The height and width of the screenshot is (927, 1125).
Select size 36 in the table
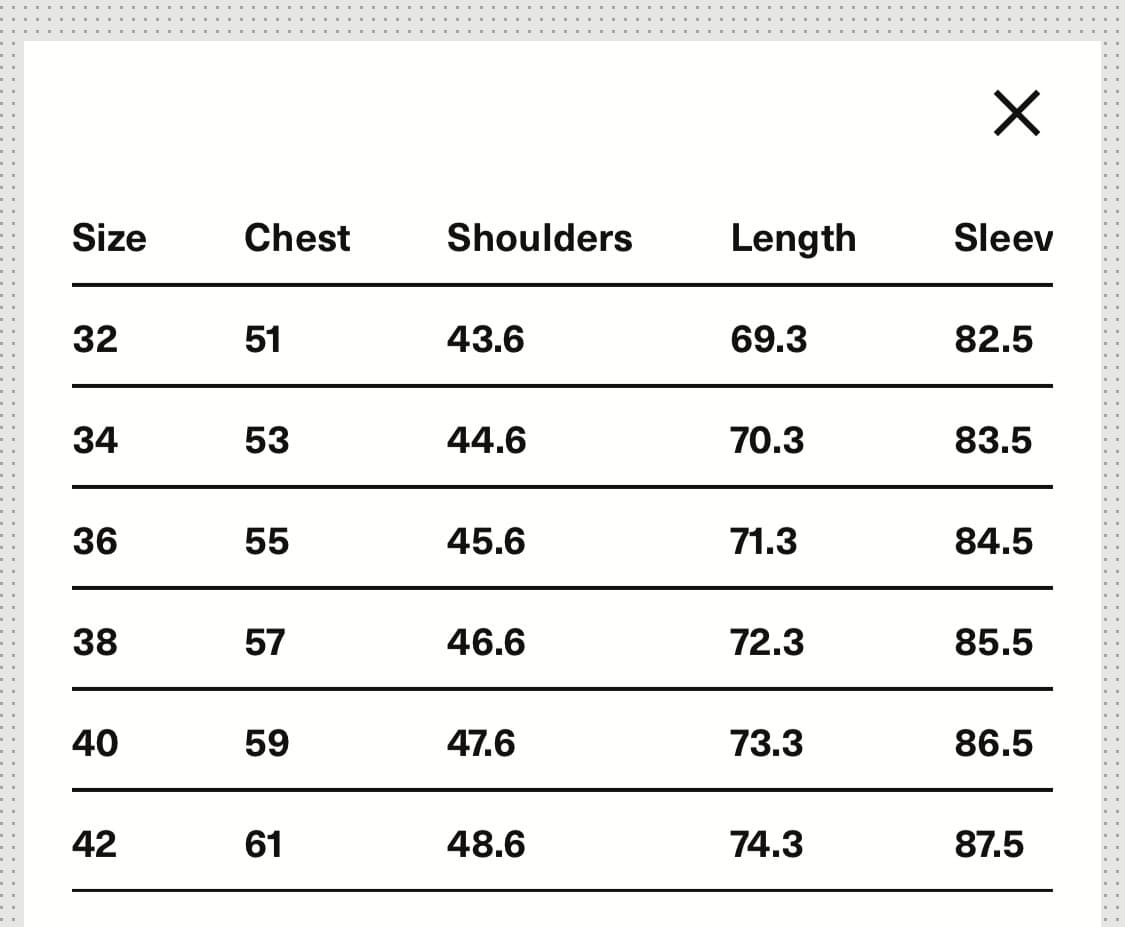(95, 541)
